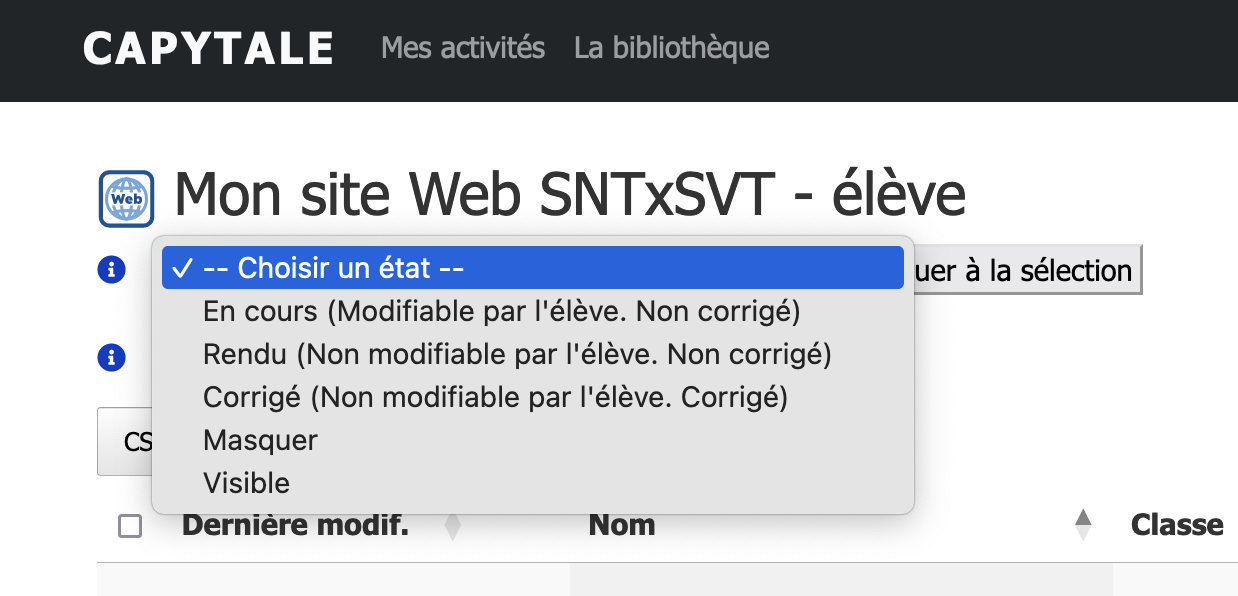Viewport: 1238px width, 596px height.
Task: Choose 'Rendu' state from the list
Action: [517, 354]
